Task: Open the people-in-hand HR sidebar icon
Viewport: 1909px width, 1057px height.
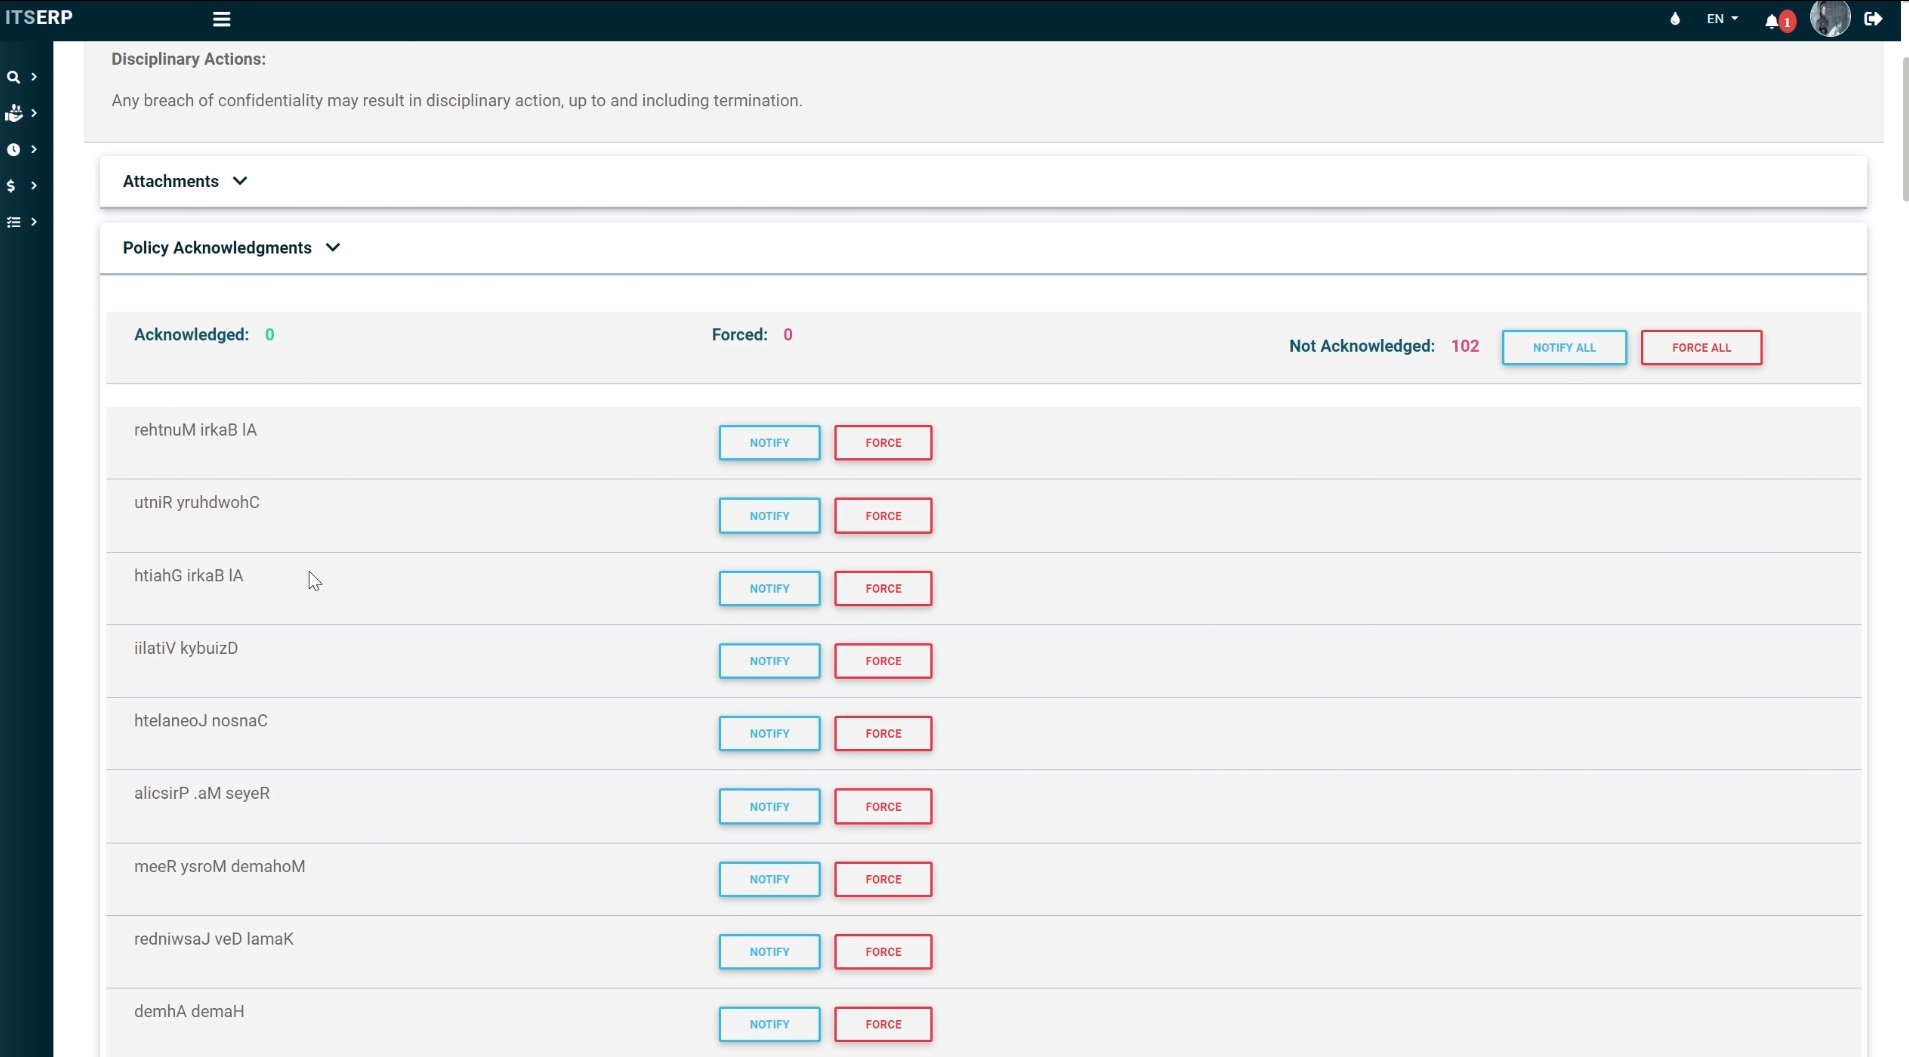Action: tap(14, 114)
